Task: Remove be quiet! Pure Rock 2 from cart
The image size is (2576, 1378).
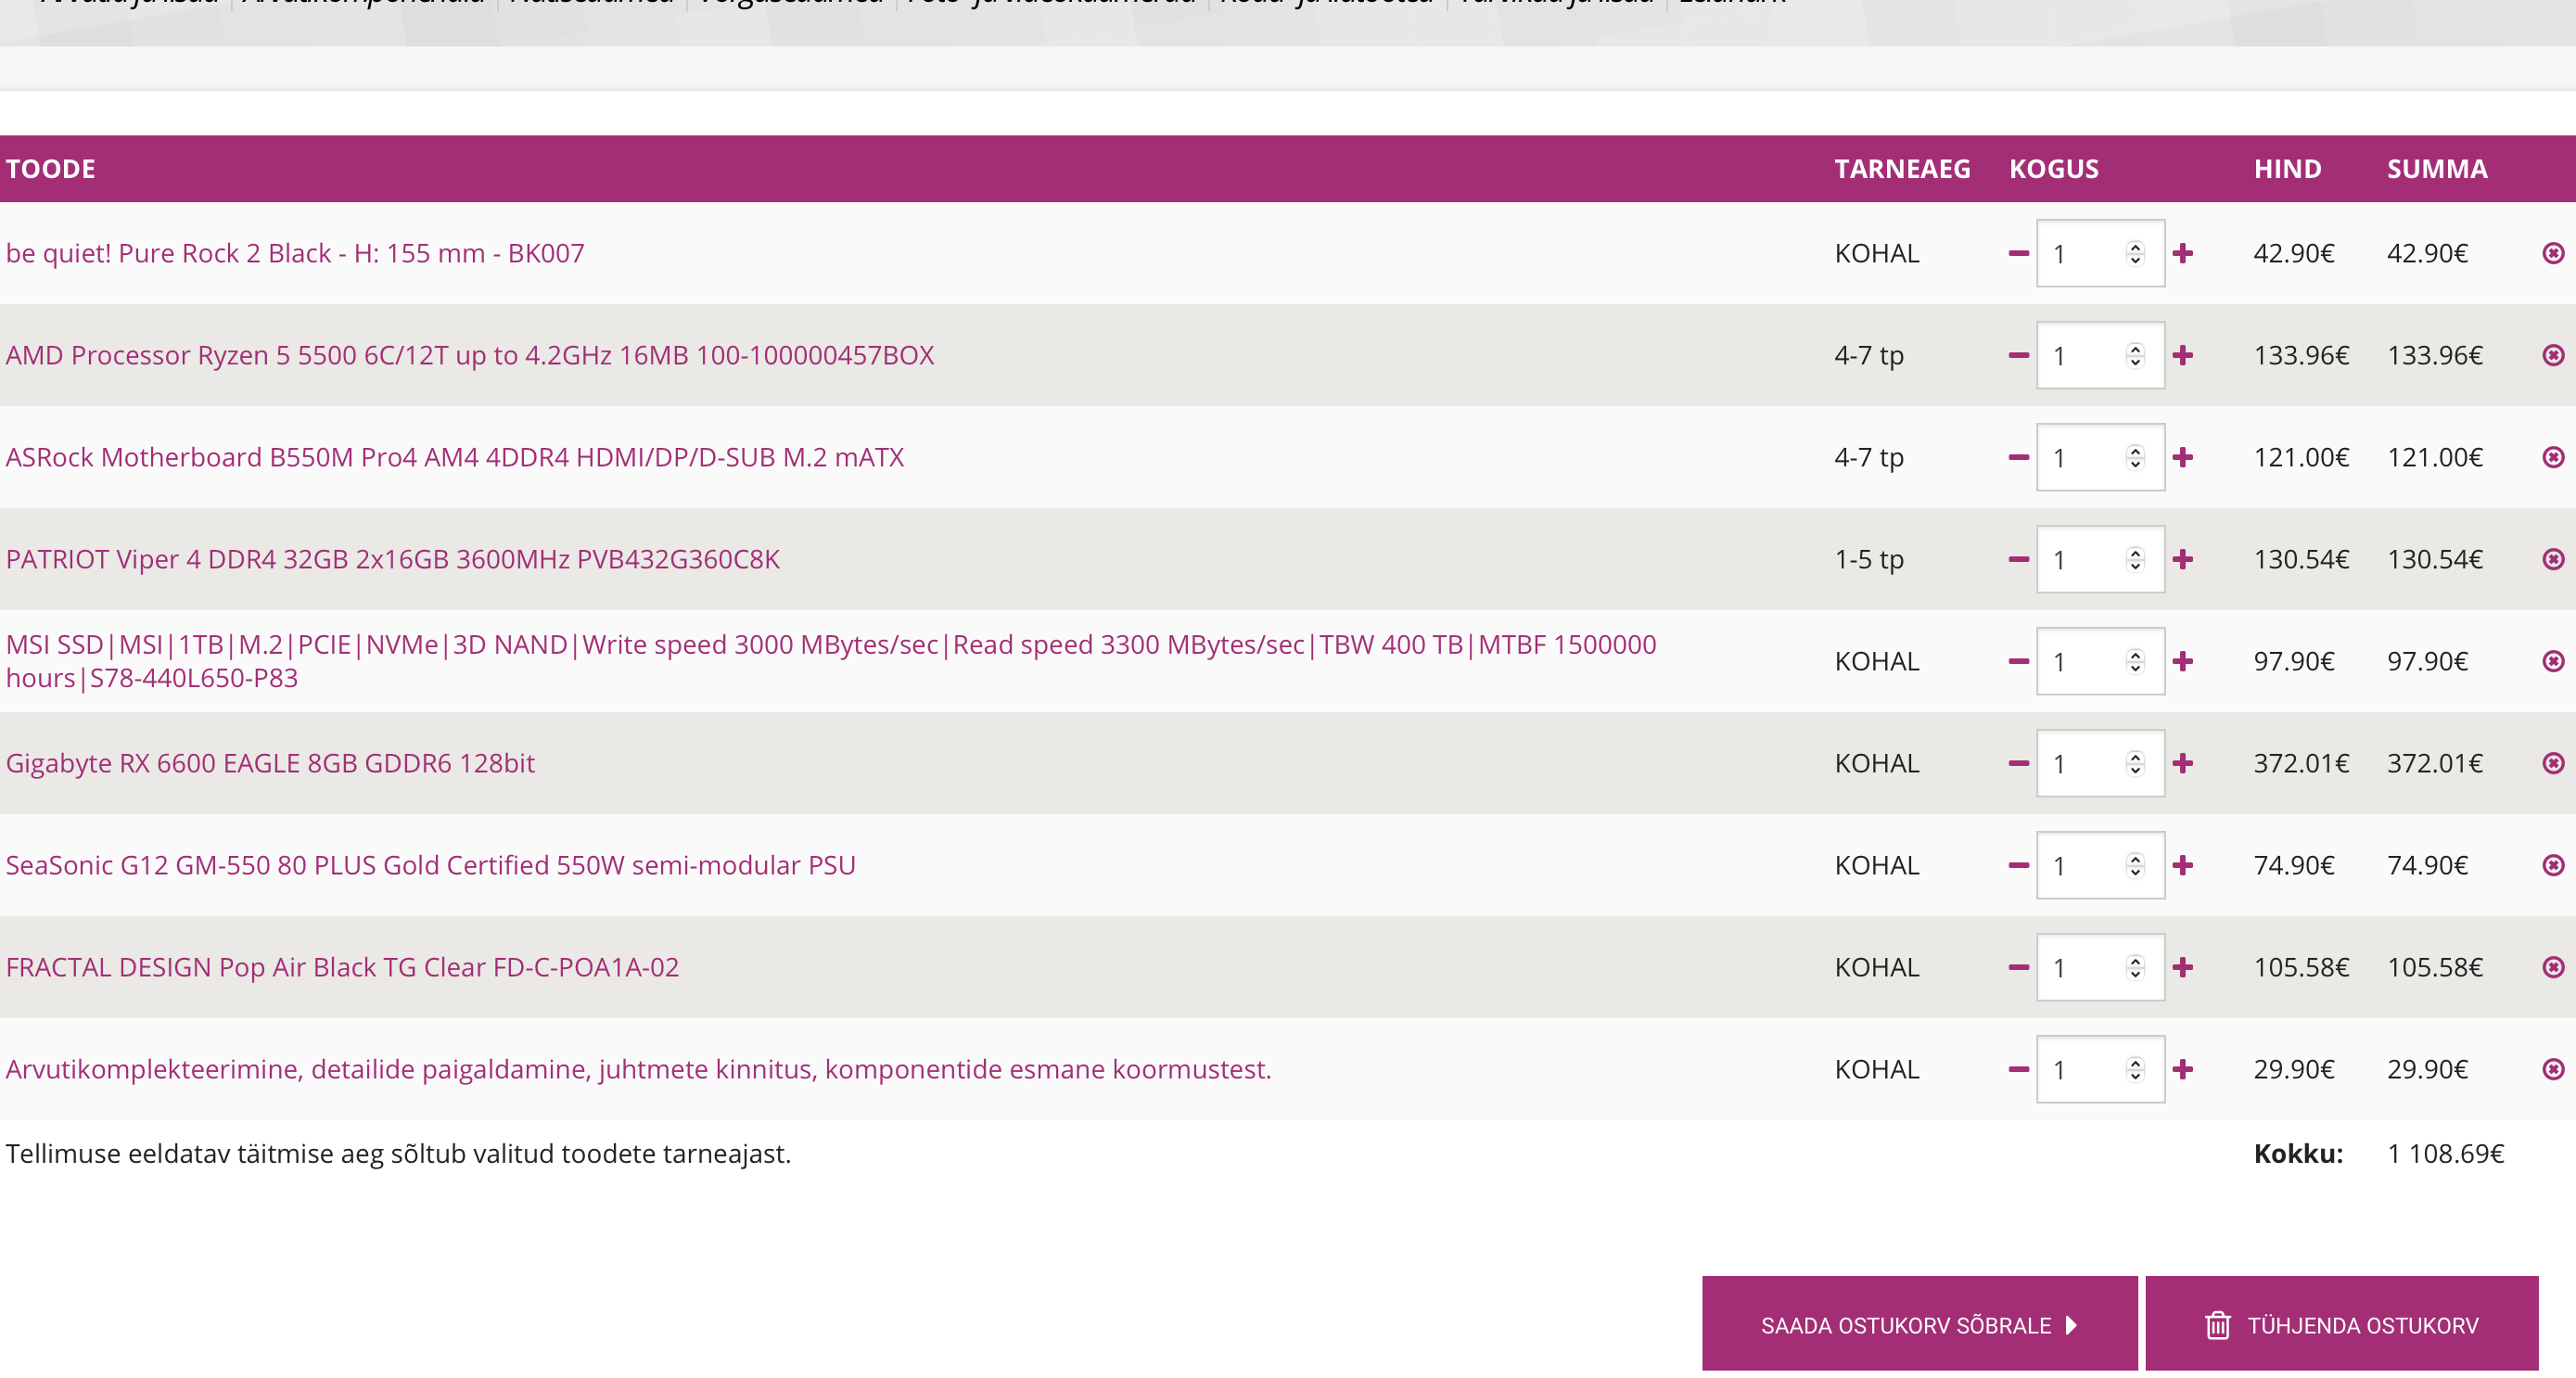Action: 2553,254
